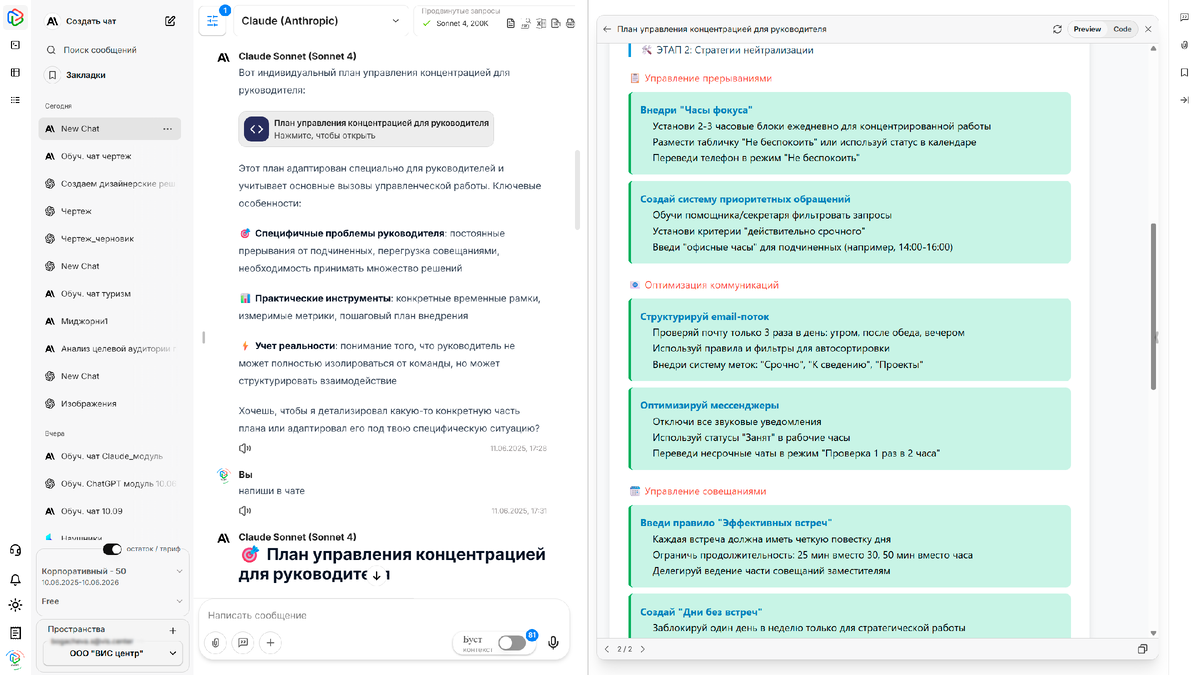Click the profile logo at bottom of rail
The width and height of the screenshot is (1200, 675).
coord(15,658)
